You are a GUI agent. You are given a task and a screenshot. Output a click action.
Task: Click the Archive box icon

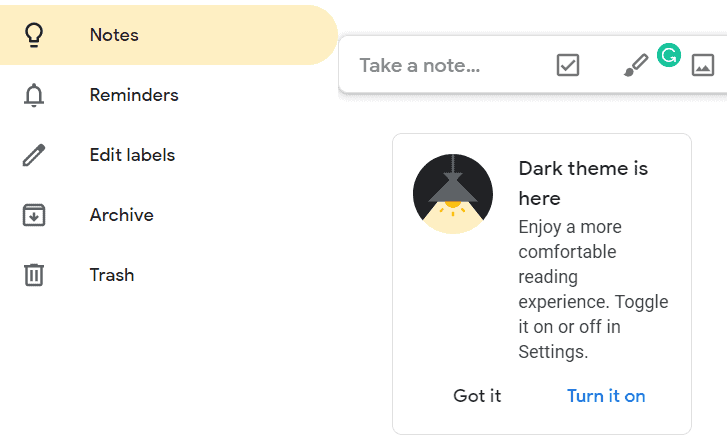(x=34, y=215)
